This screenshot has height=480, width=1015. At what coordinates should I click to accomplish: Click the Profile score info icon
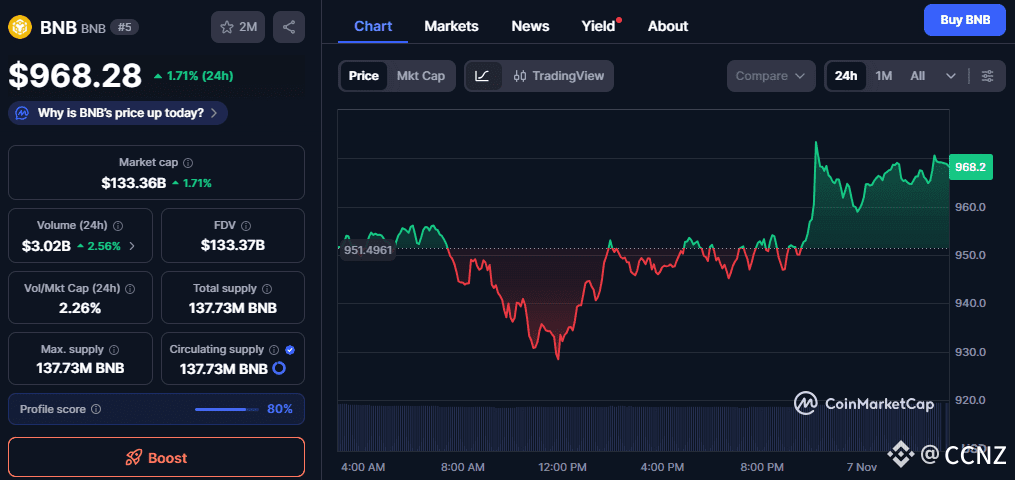point(96,409)
